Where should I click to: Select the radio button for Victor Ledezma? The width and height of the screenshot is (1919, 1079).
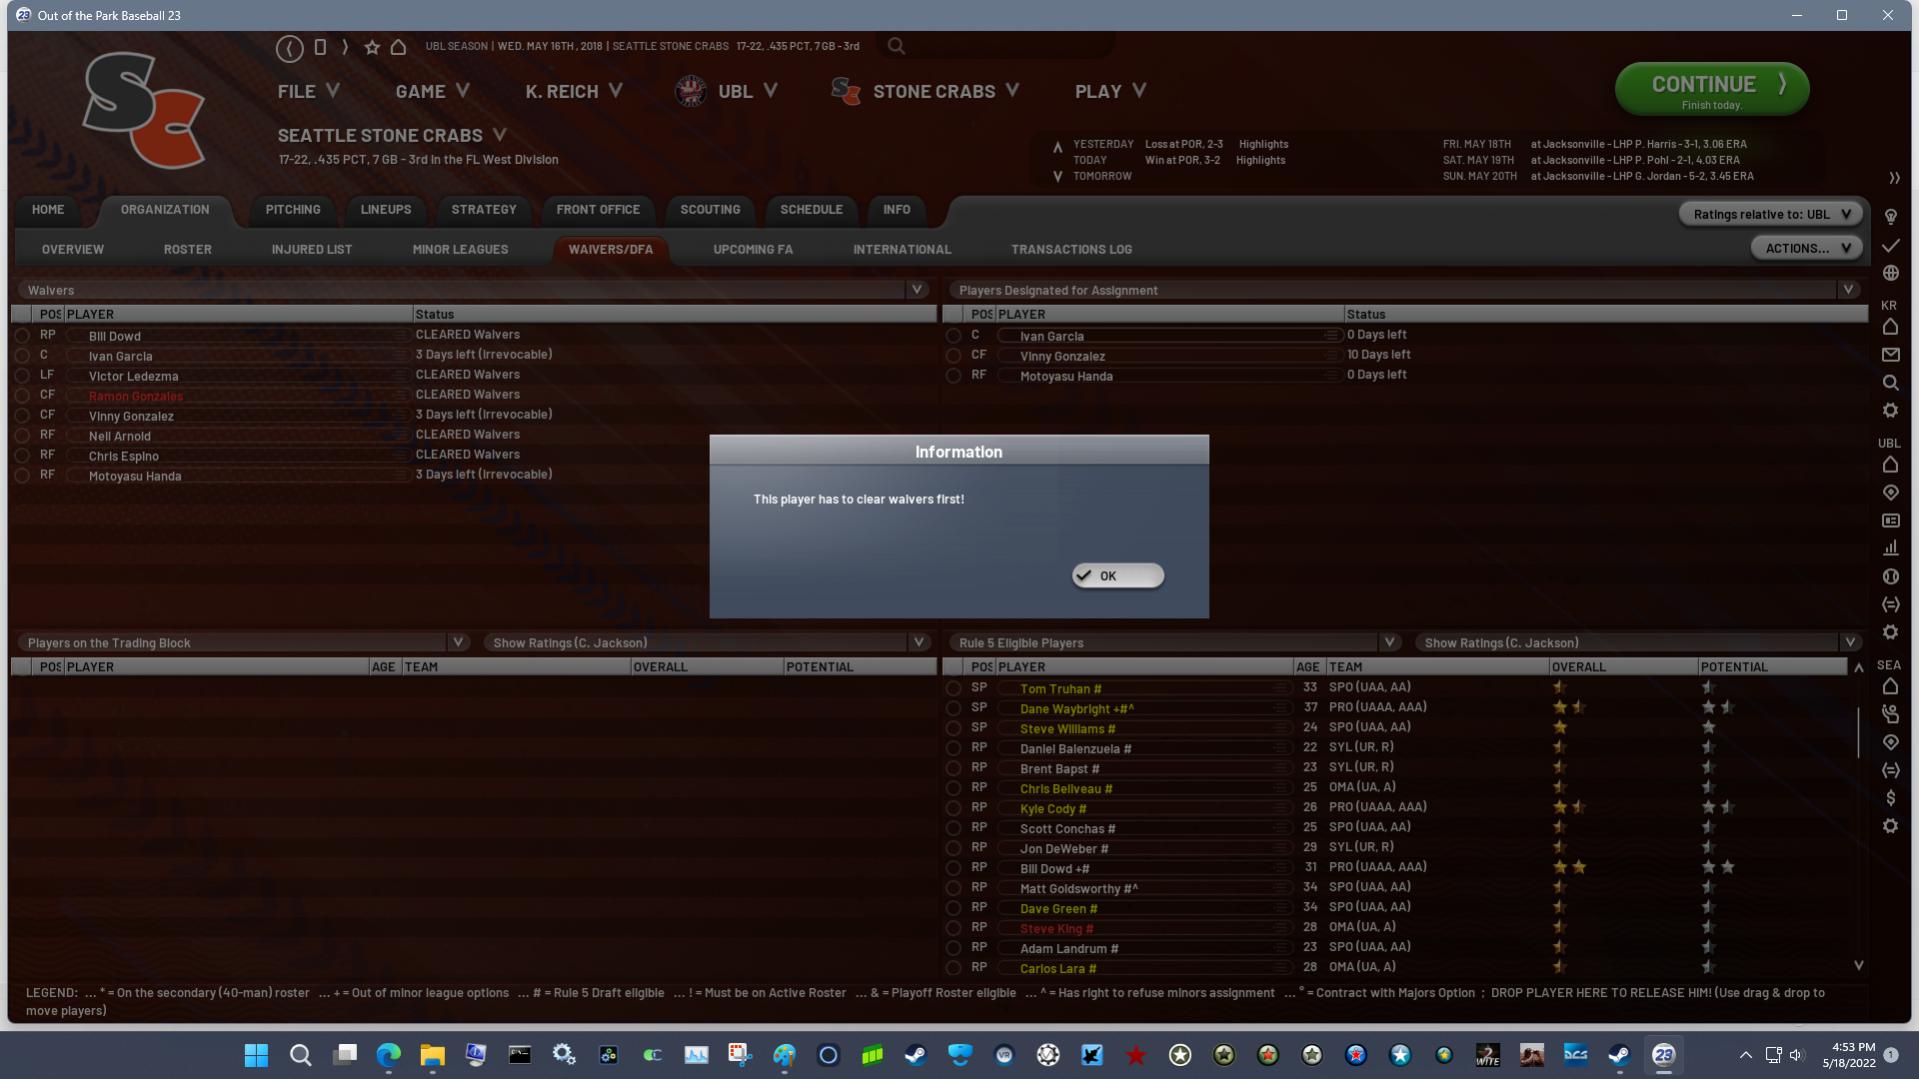[22, 376]
